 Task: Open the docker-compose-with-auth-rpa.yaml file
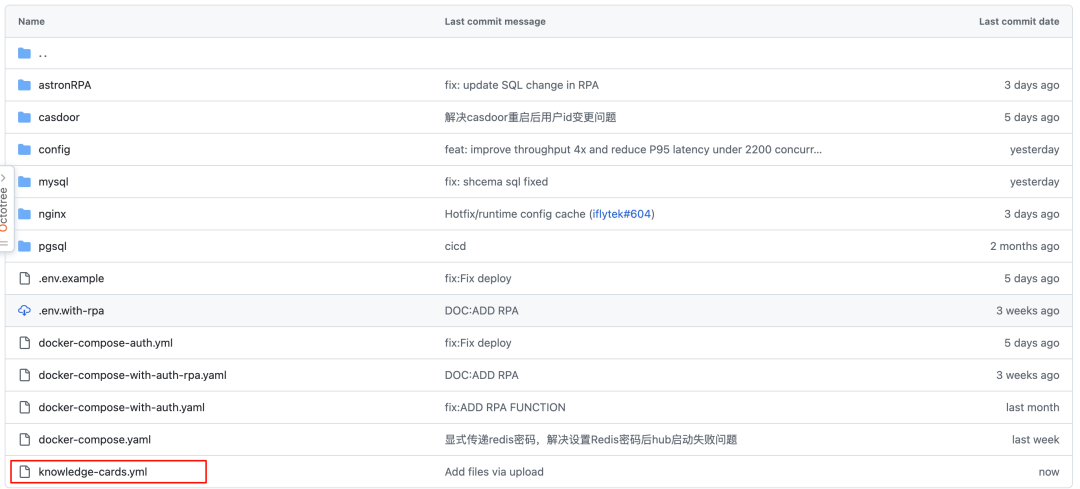(x=132, y=375)
